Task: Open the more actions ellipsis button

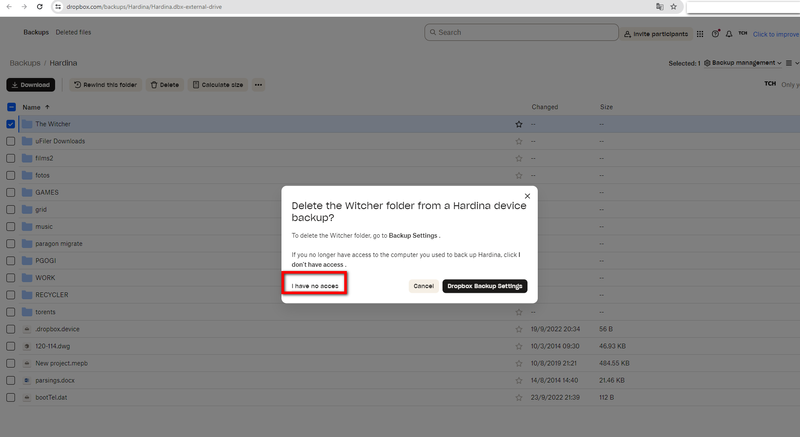Action: (259, 85)
